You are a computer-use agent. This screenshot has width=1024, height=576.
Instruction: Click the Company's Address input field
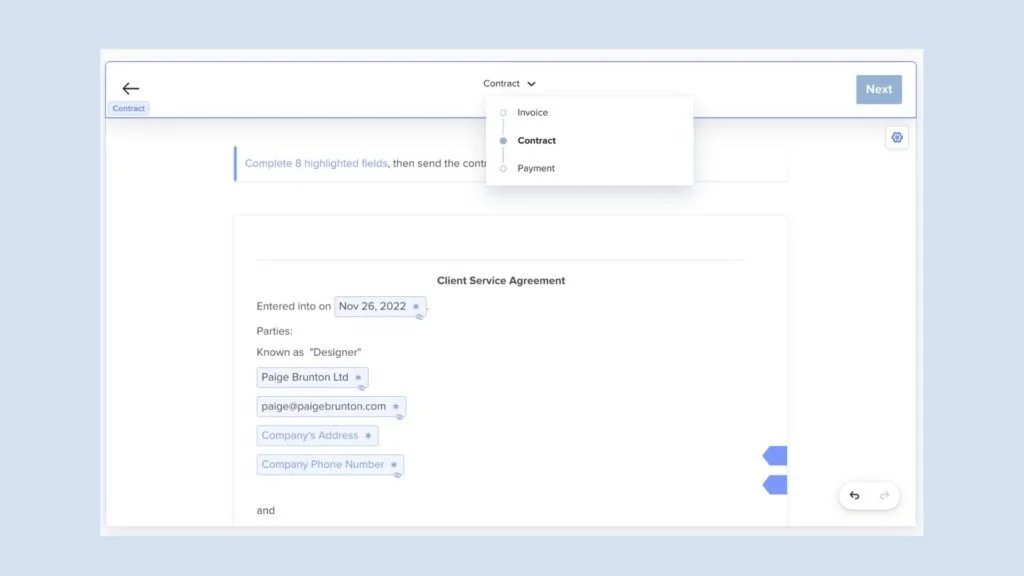(x=312, y=435)
